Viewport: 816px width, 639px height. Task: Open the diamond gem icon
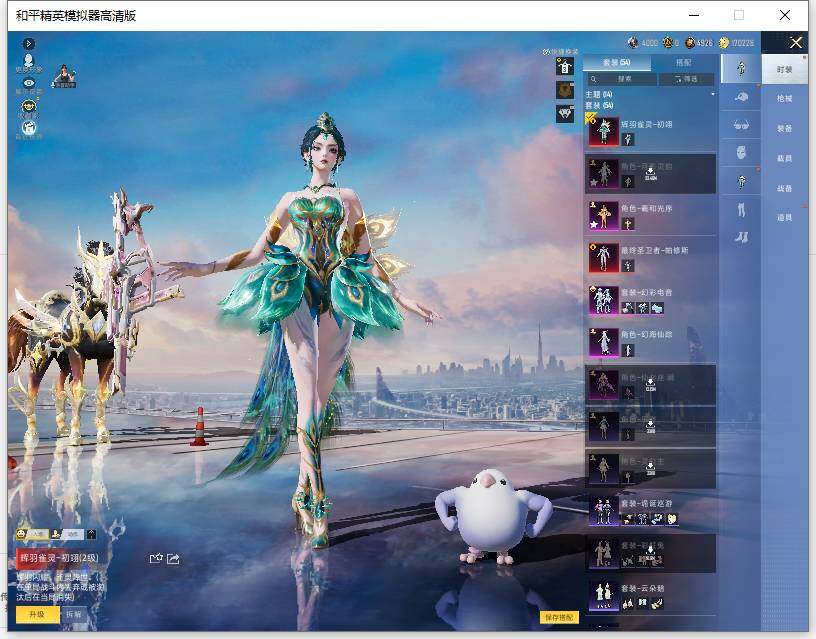pos(565,114)
